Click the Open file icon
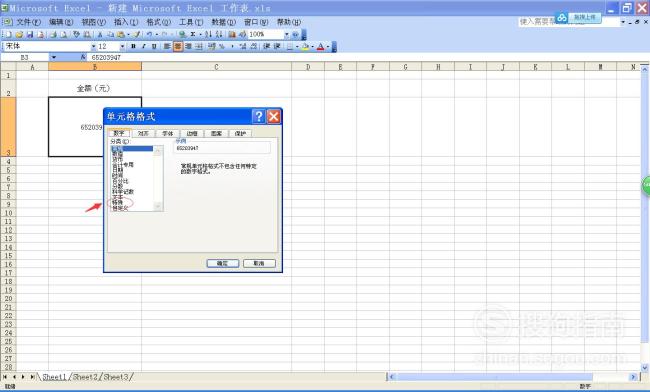This screenshot has height=392, width=650. tap(19, 34)
